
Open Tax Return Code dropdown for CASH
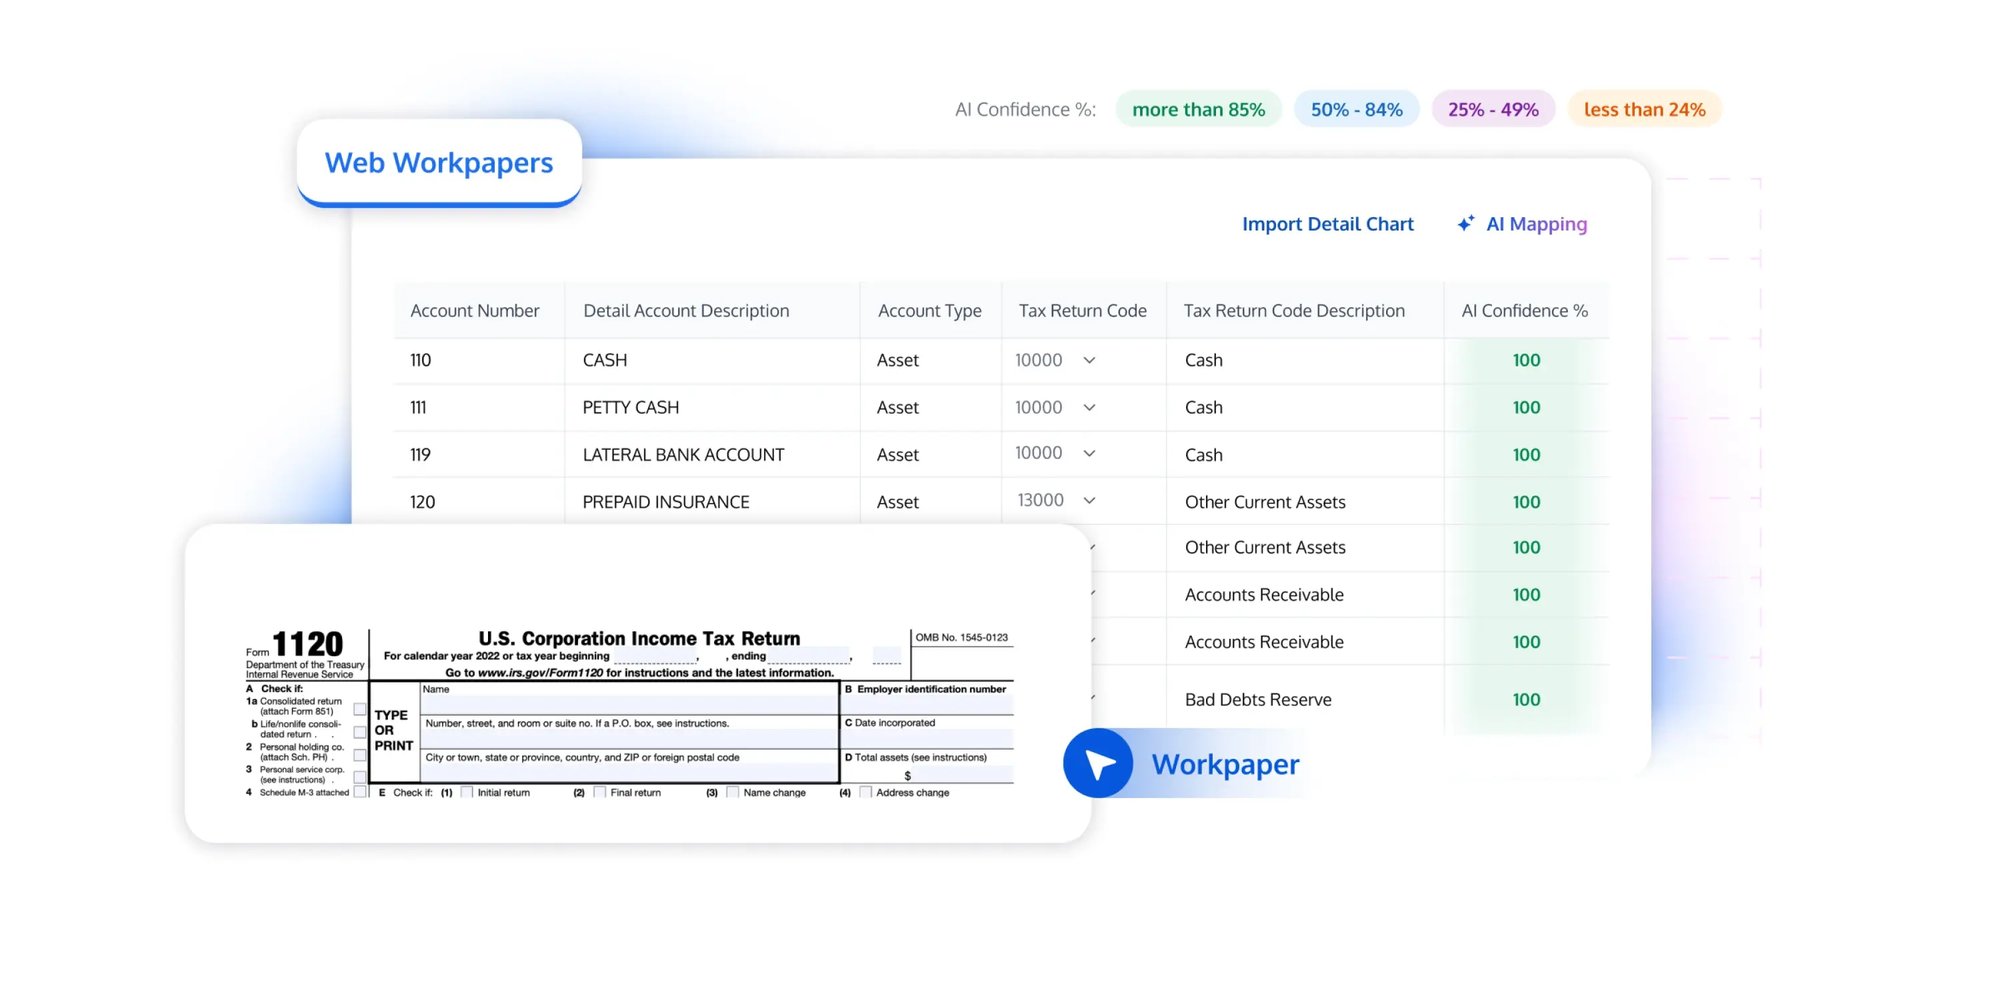coord(1090,360)
